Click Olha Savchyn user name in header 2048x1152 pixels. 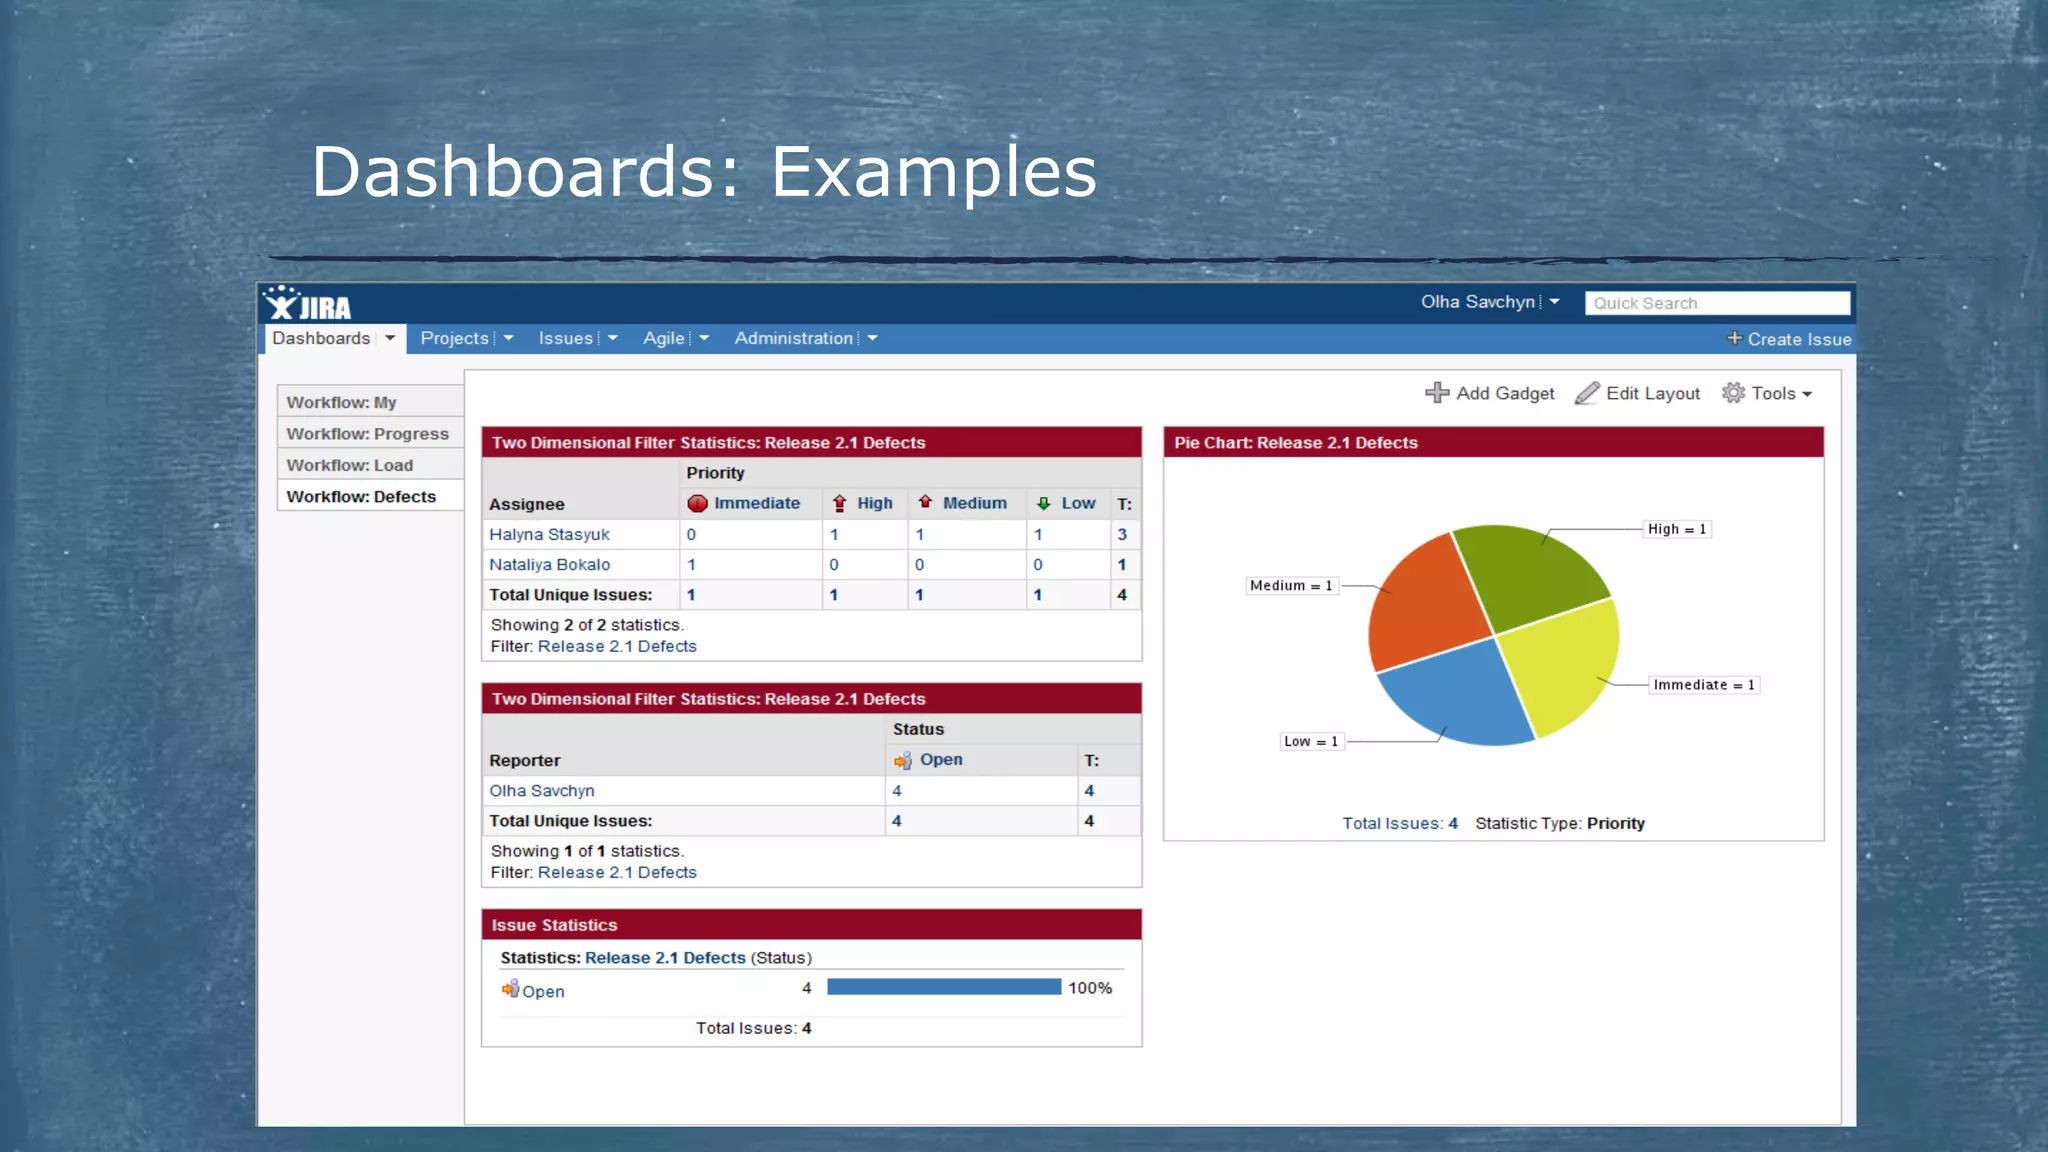coord(1478,301)
